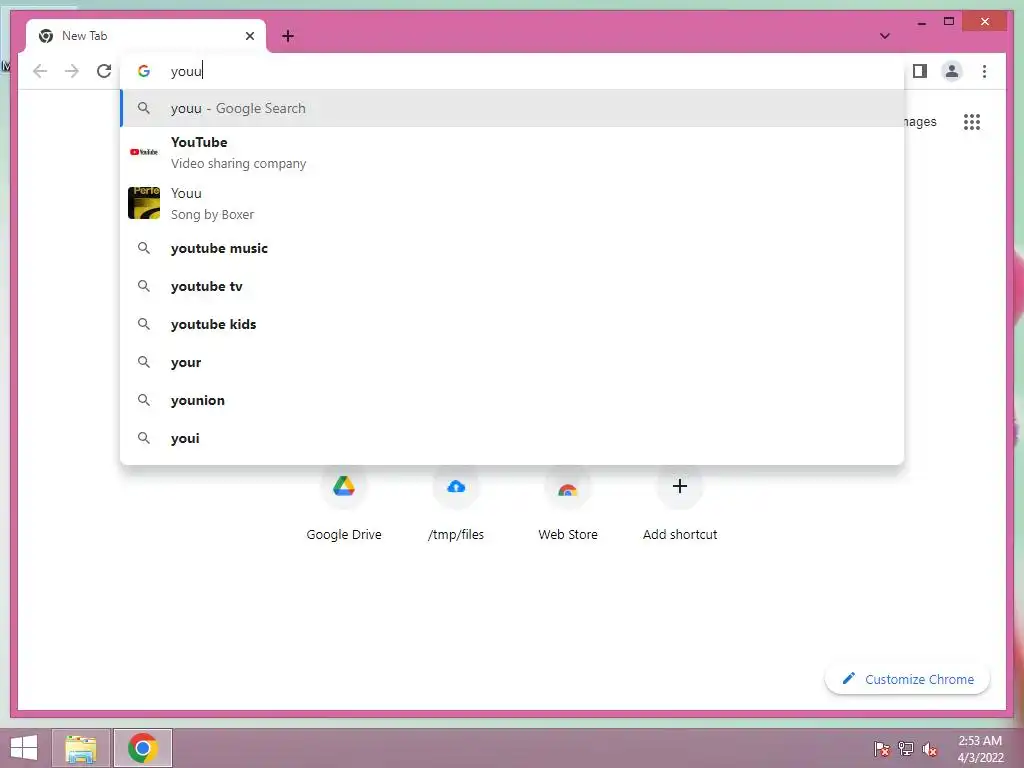
Task: Open Chrome three-dot menu
Action: (984, 71)
